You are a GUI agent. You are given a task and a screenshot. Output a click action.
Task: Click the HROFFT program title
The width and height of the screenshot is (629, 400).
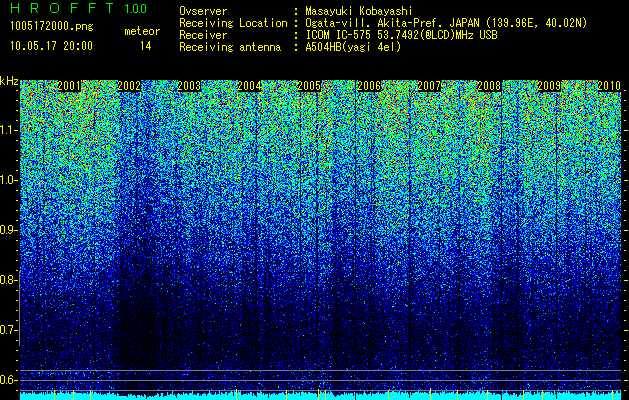coord(62,8)
